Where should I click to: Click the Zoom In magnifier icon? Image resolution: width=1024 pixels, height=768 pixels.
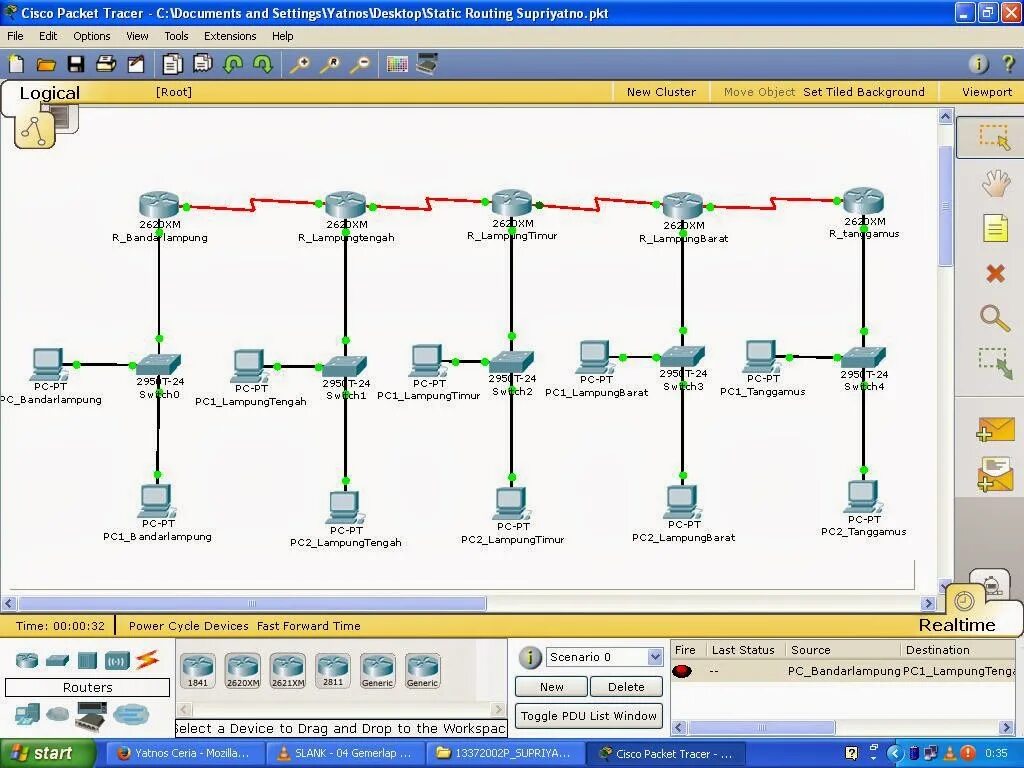pos(300,64)
